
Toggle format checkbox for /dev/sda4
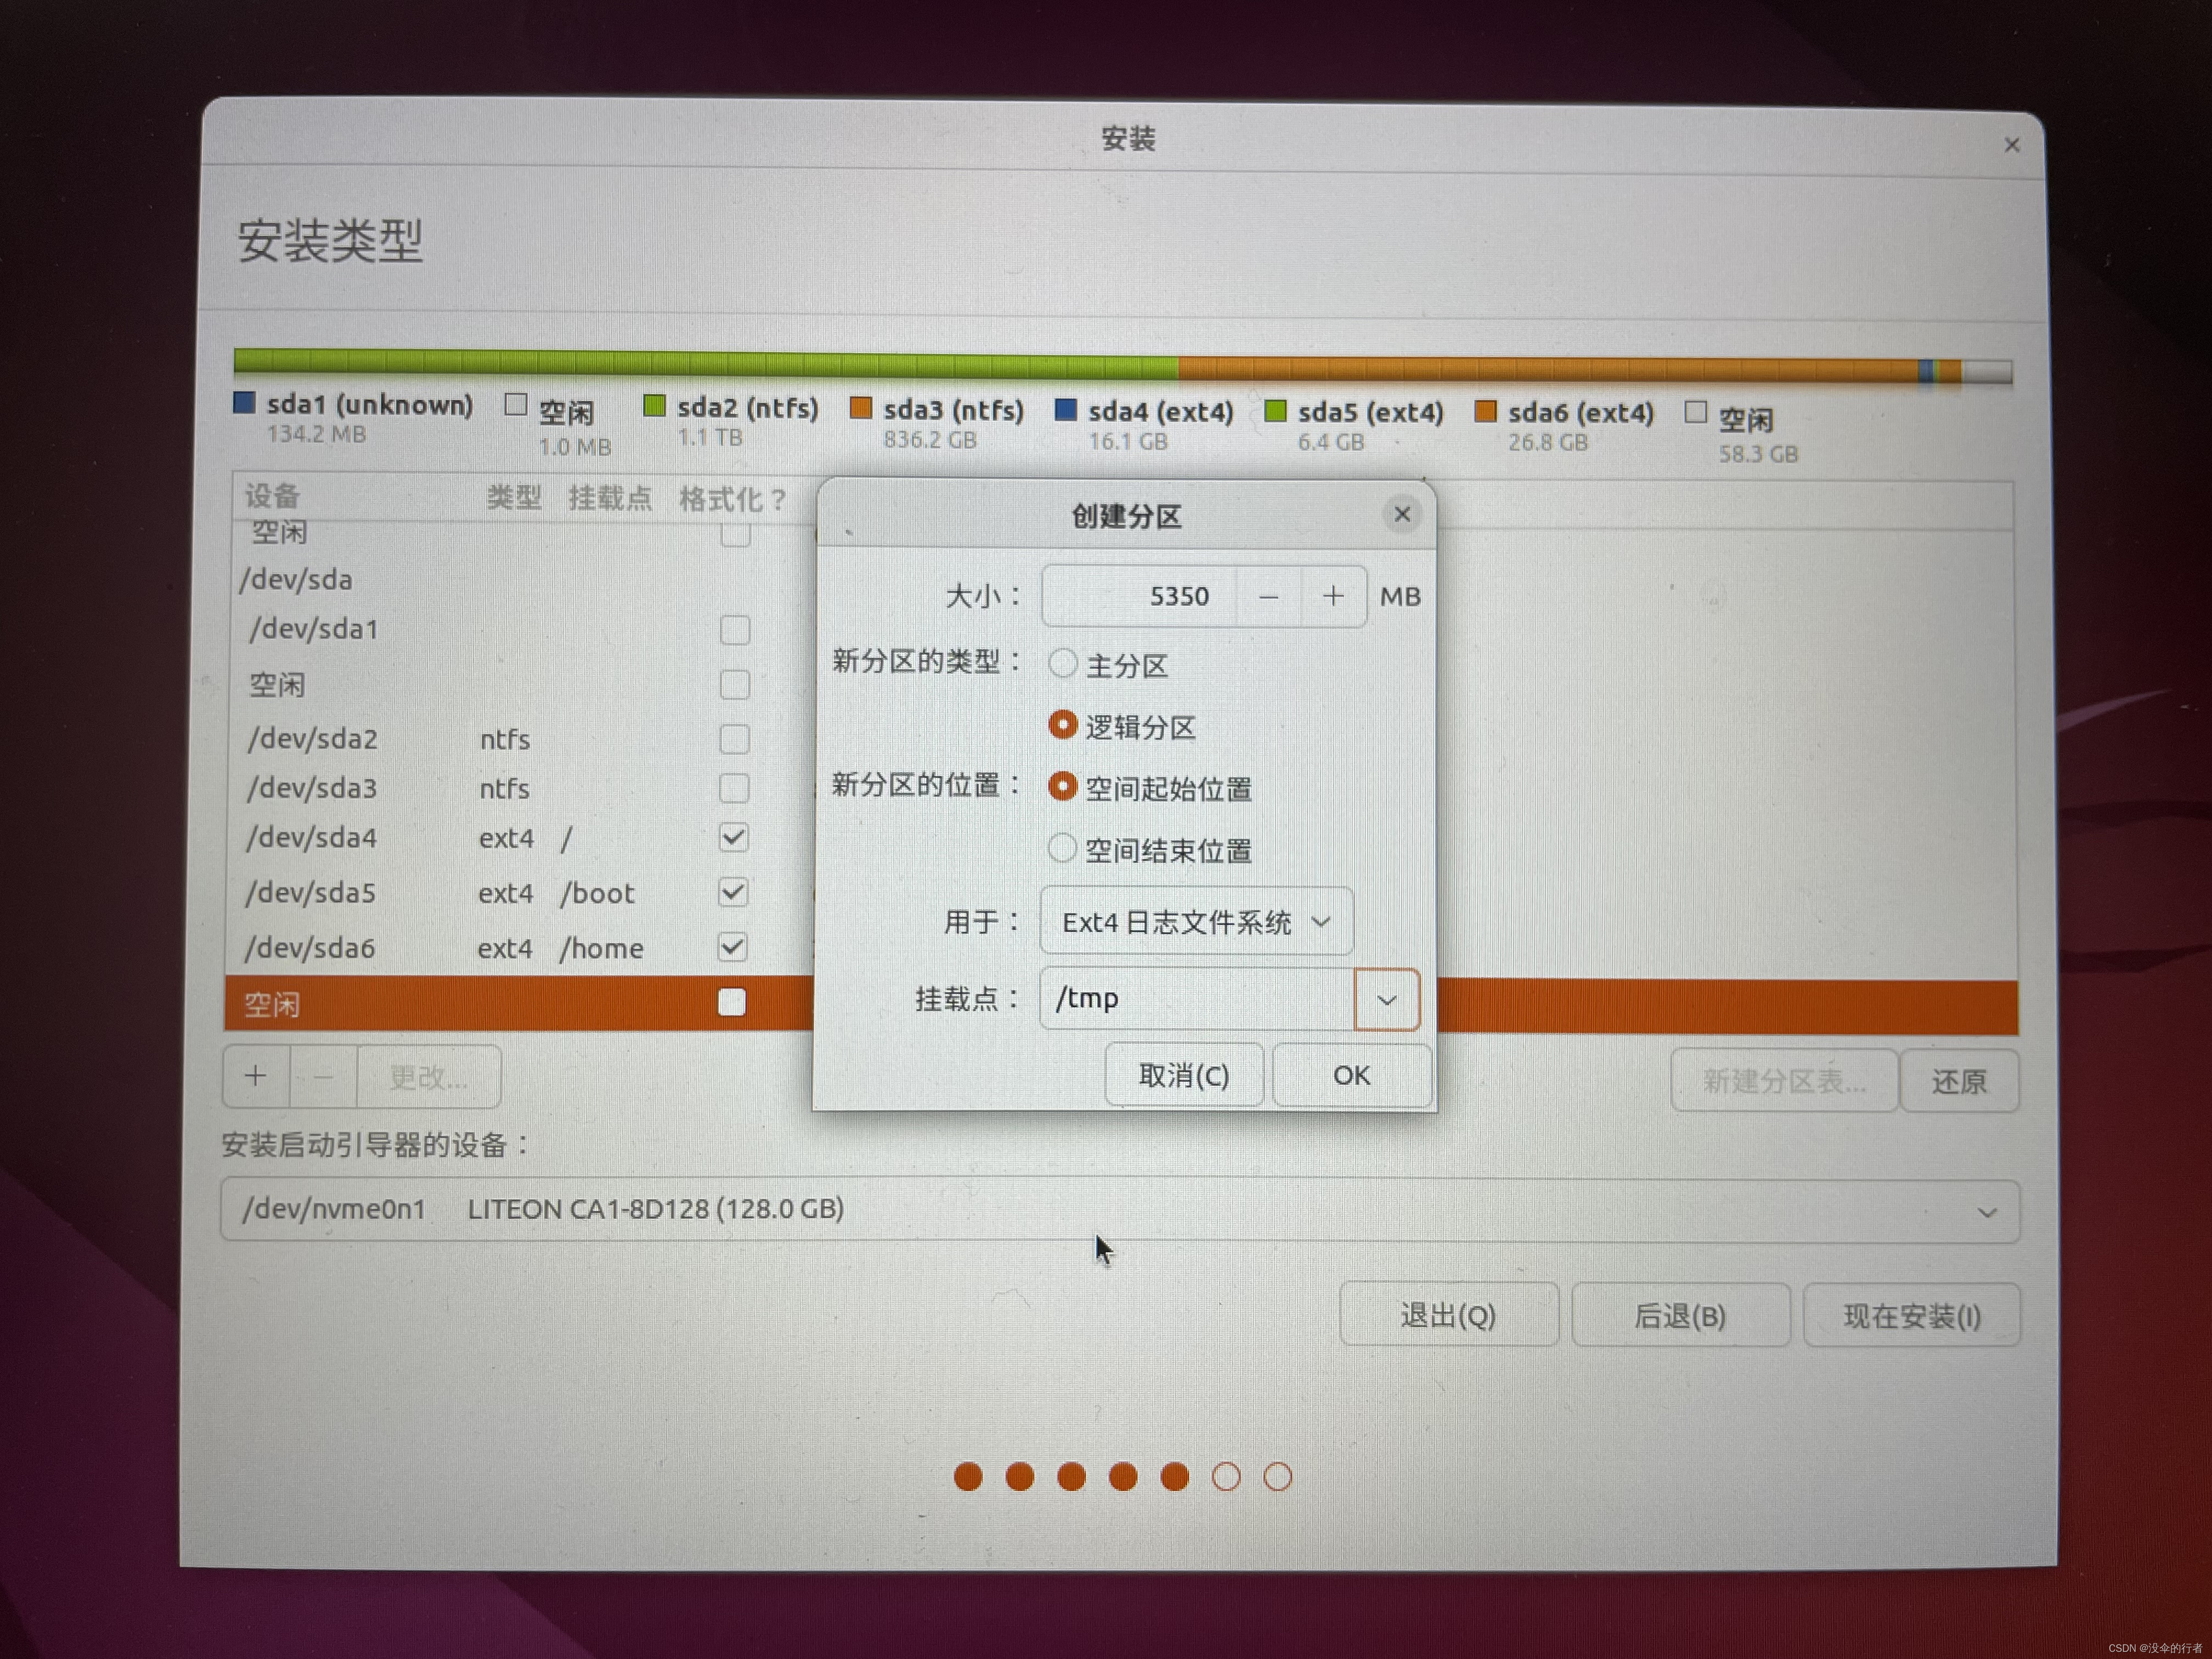click(x=733, y=837)
